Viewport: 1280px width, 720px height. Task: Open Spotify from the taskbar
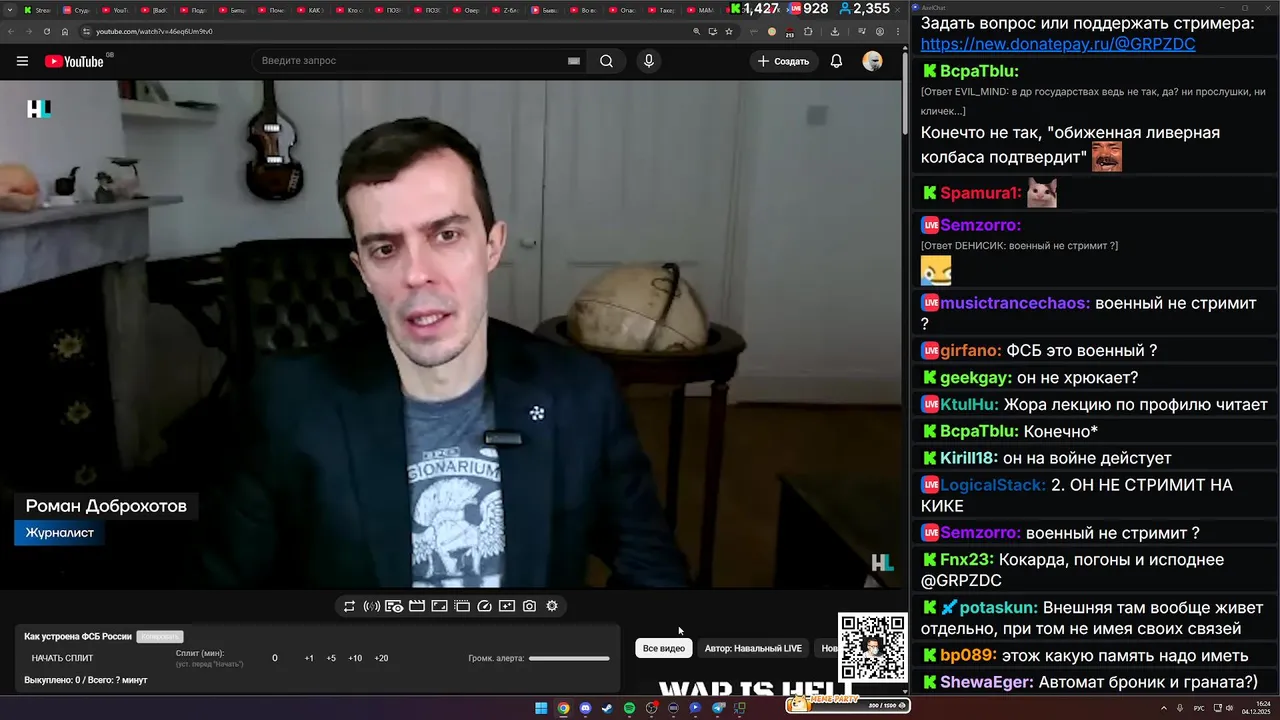pyautogui.click(x=629, y=708)
